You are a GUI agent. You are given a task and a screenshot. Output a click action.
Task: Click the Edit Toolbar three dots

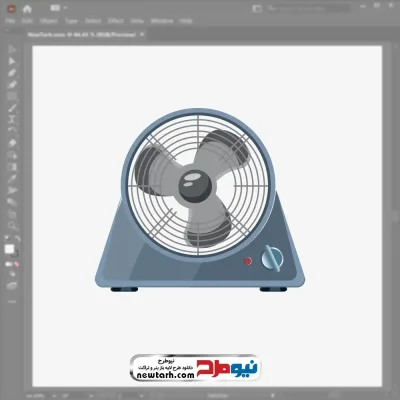click(12, 301)
